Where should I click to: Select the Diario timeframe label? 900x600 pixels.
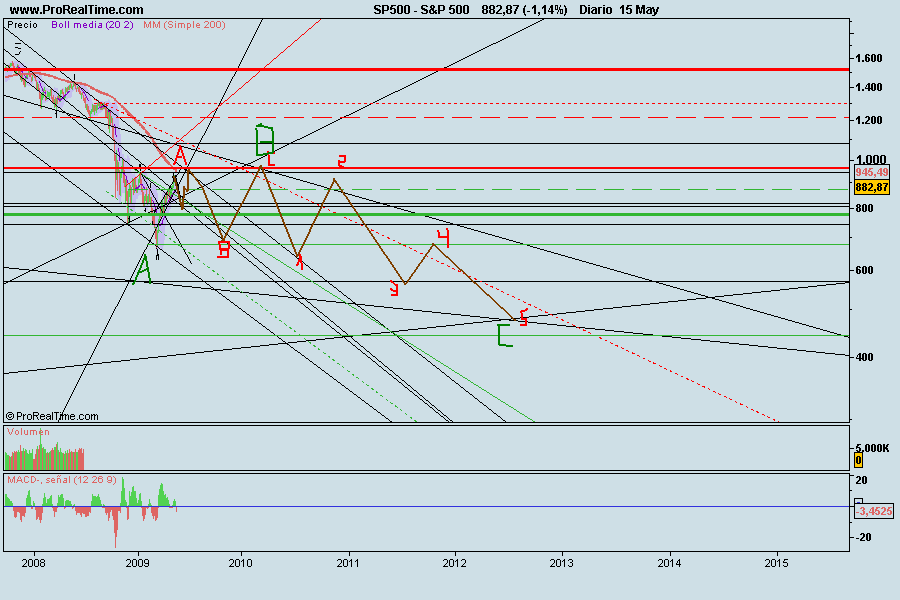click(595, 10)
